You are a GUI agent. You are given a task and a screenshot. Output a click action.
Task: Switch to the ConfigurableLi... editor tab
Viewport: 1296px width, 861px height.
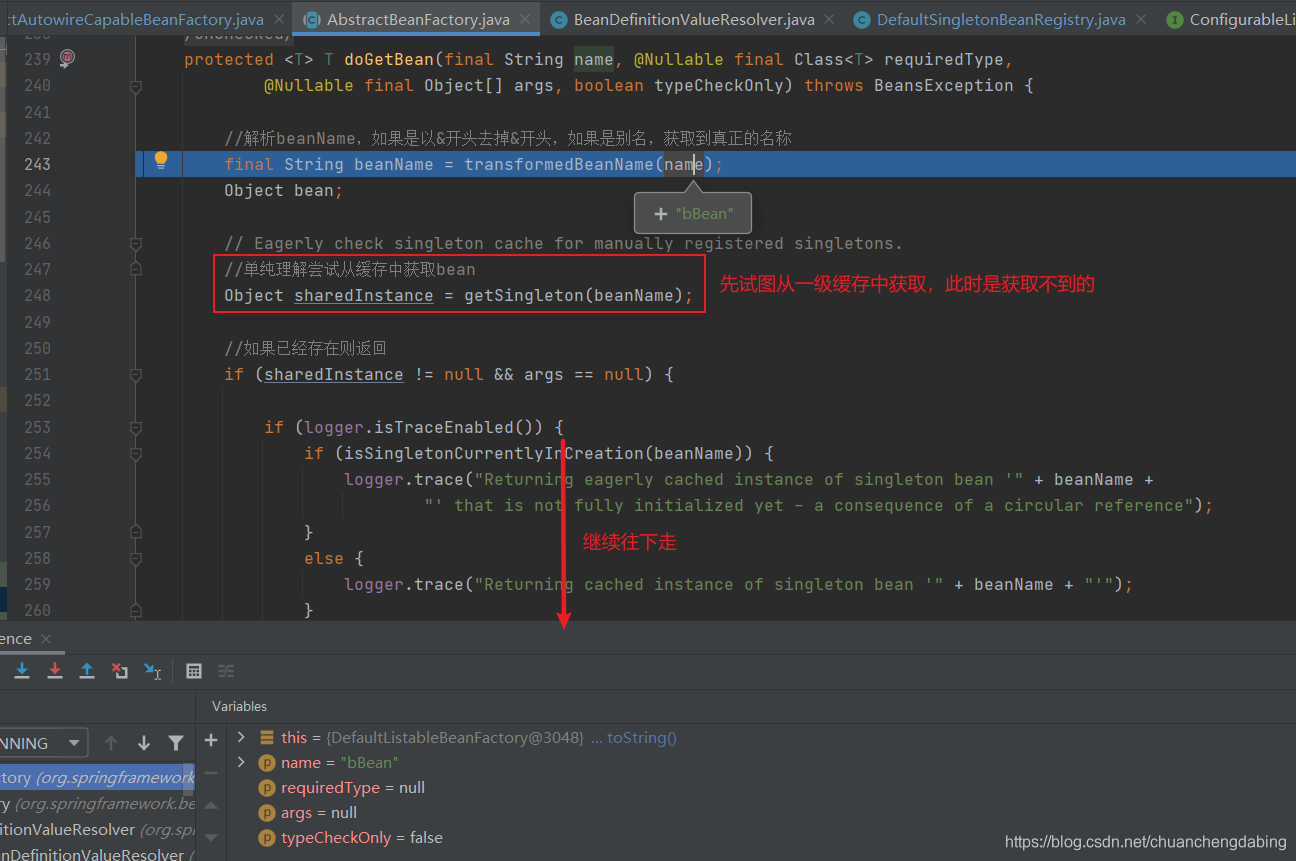click(x=1228, y=20)
